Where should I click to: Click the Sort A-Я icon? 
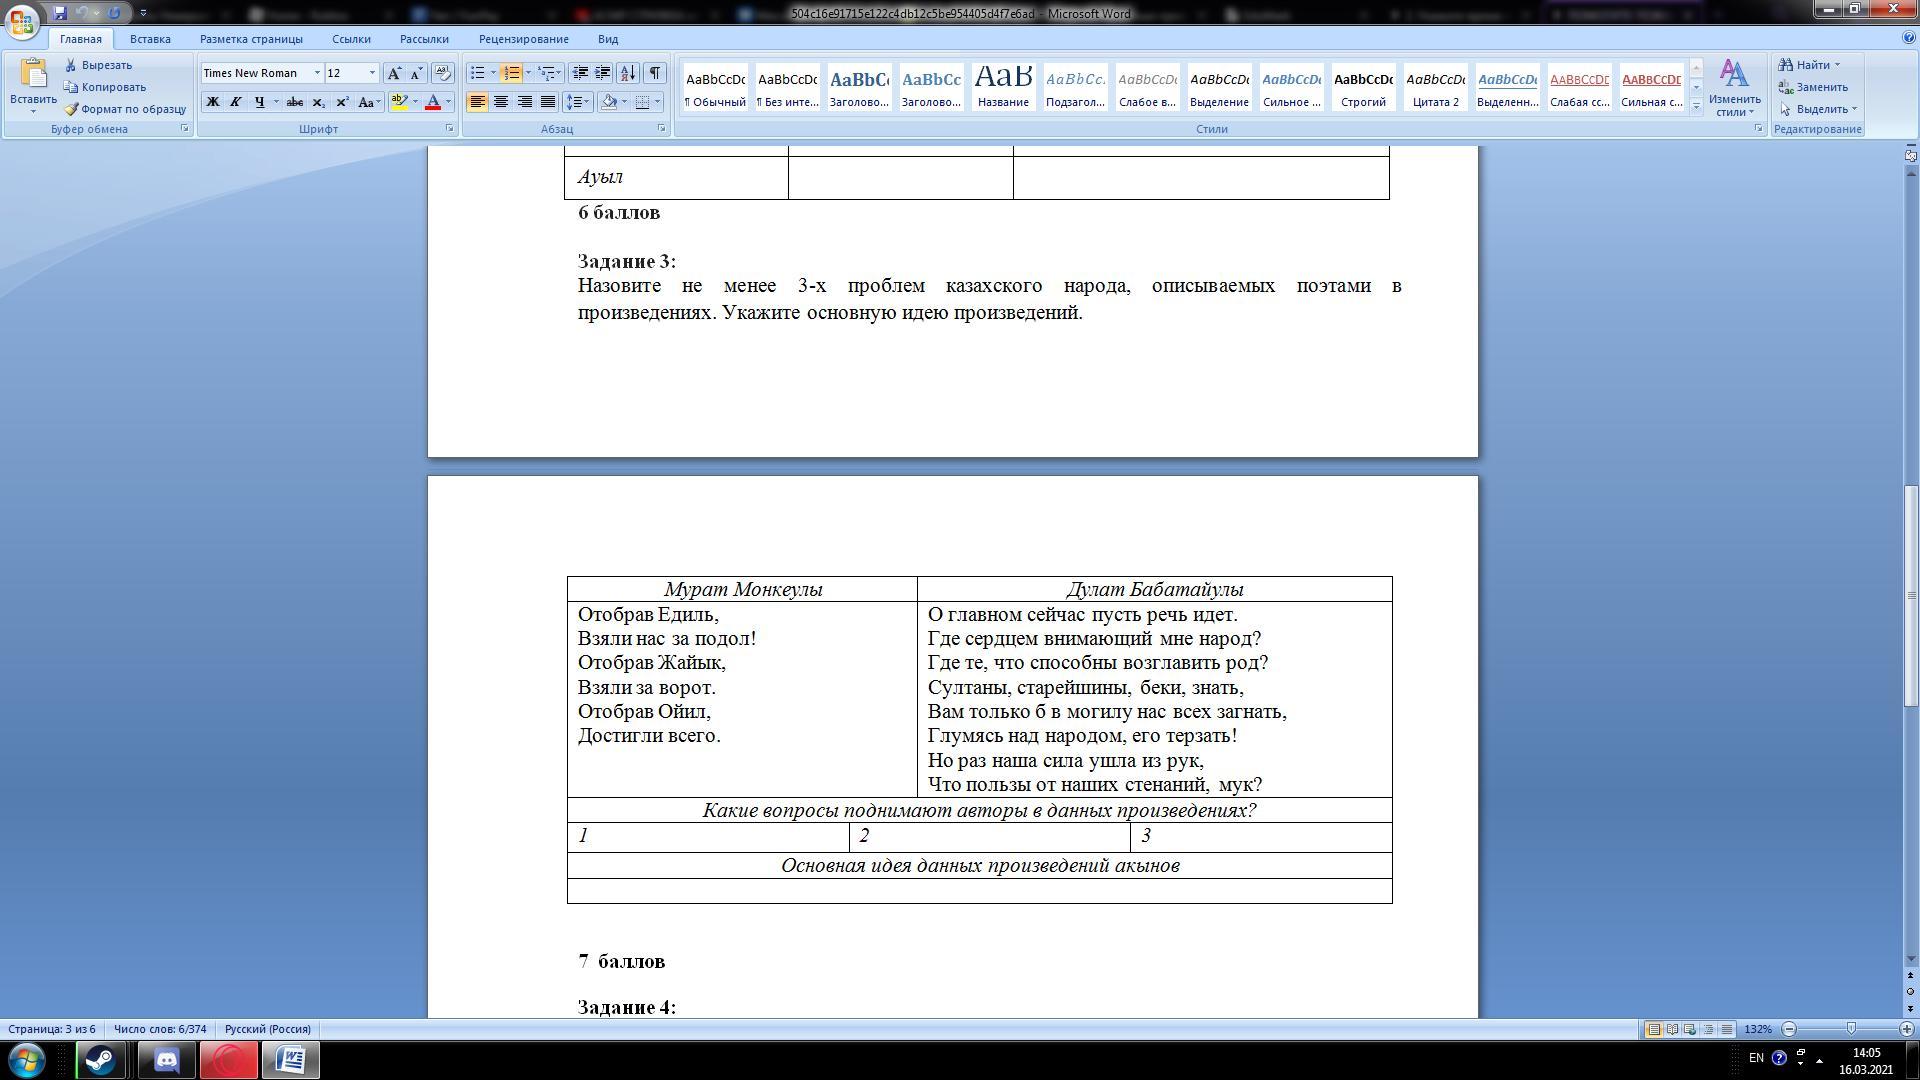(x=628, y=73)
